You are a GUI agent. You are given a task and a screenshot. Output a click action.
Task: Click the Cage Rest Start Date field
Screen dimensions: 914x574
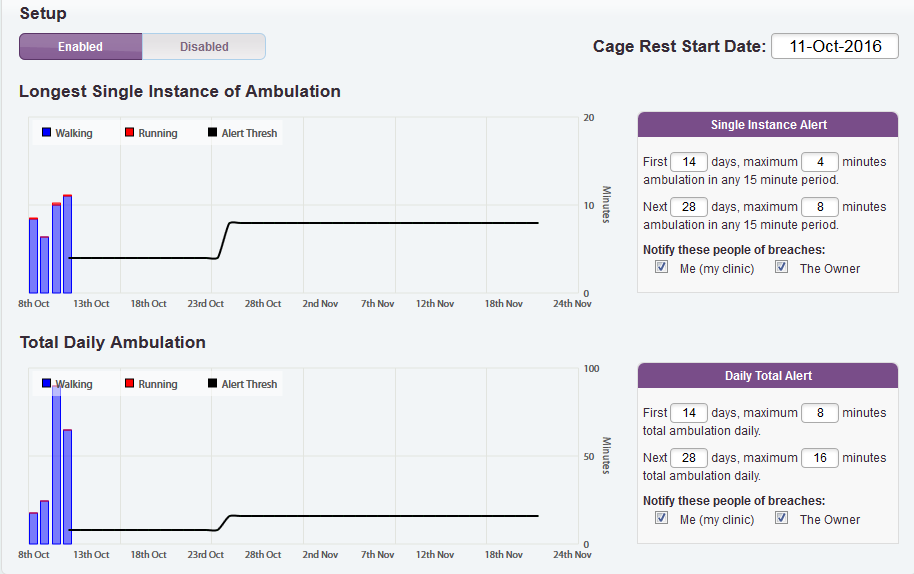click(834, 47)
